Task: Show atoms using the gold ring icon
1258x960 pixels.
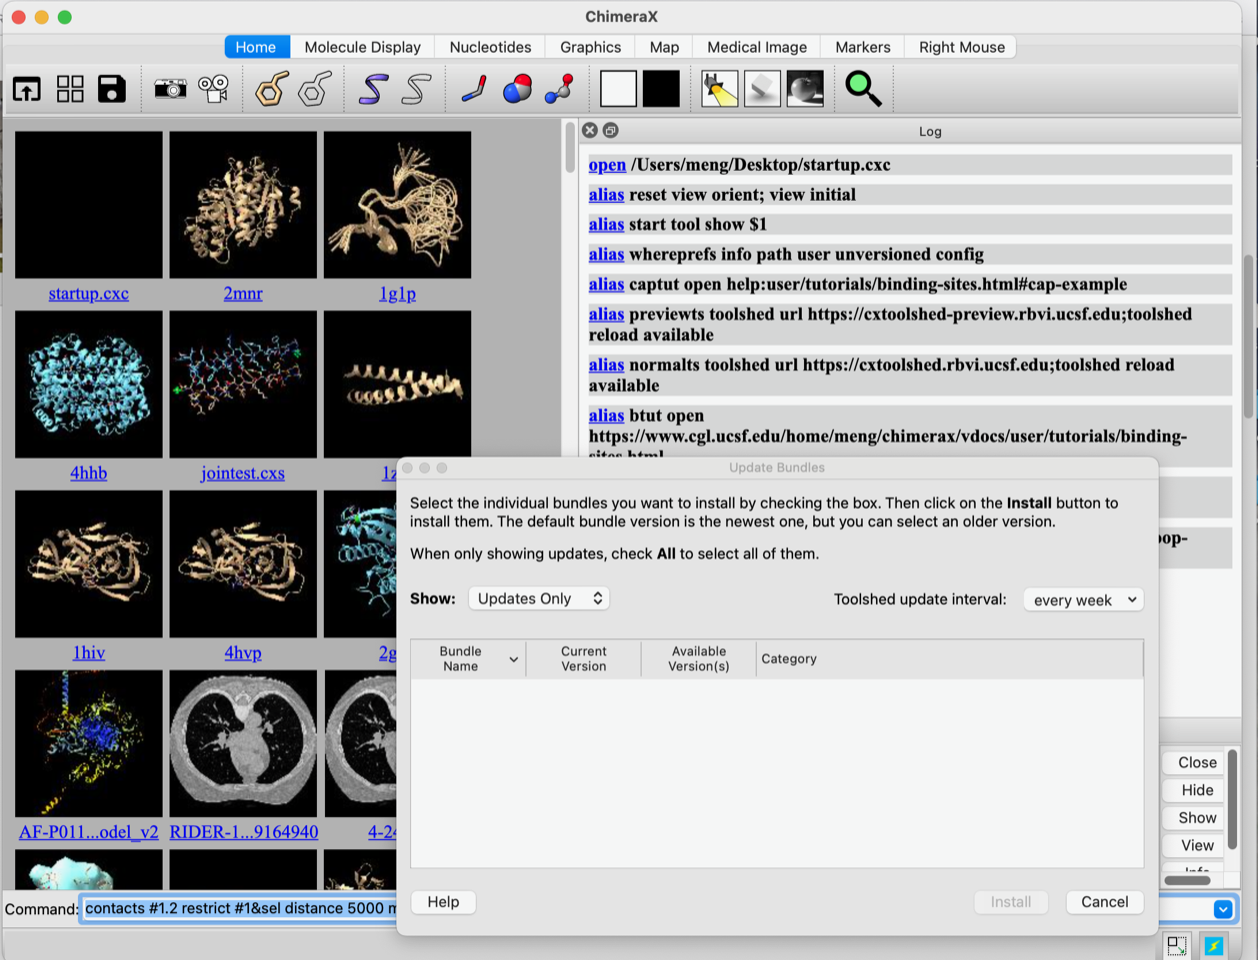Action: [271, 89]
